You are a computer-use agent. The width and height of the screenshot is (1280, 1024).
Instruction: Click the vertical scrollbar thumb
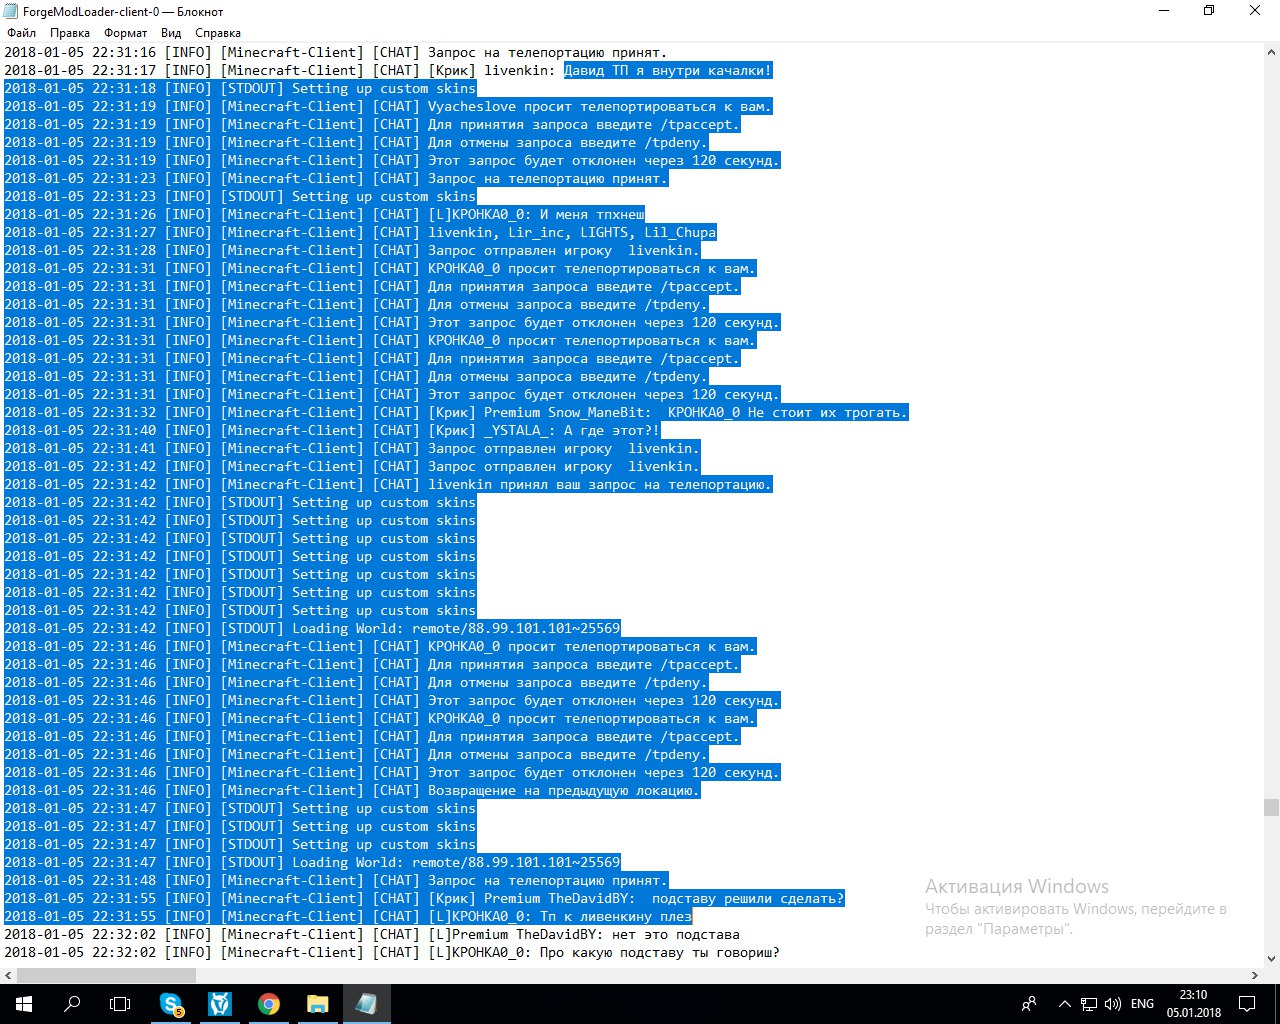click(1271, 807)
